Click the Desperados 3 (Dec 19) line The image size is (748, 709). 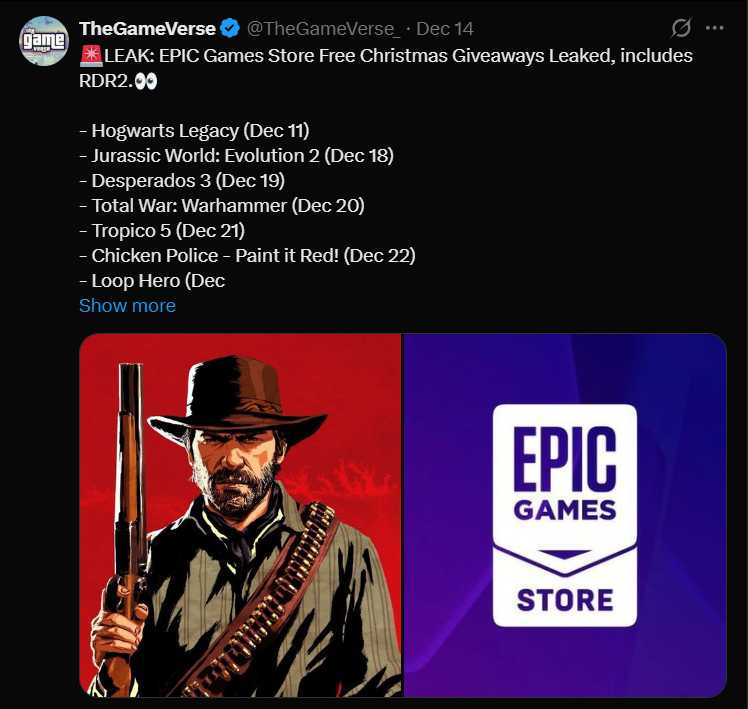182,181
